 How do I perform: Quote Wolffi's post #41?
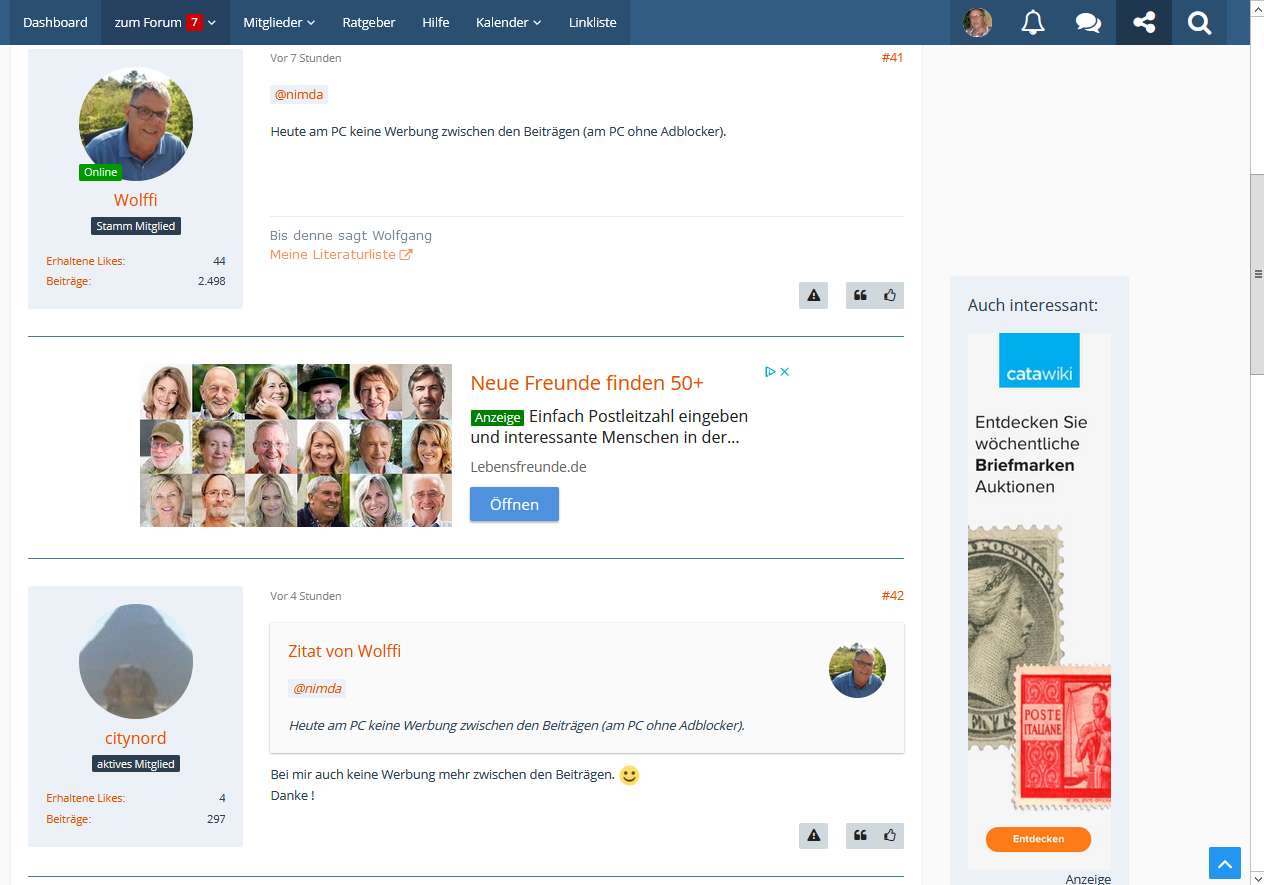click(860, 295)
